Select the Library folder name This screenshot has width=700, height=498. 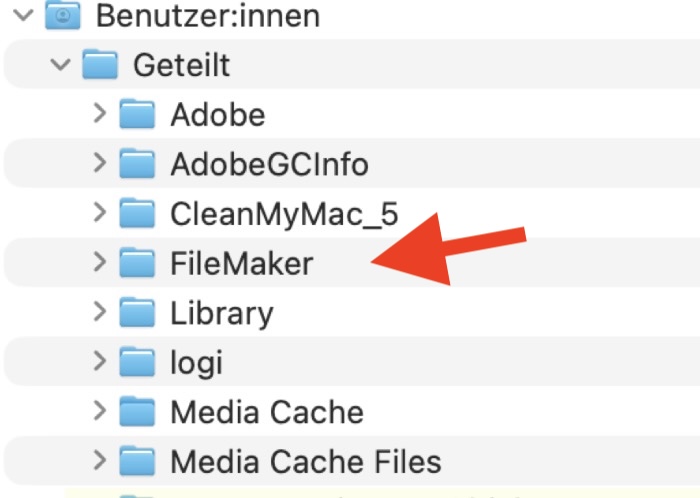click(x=221, y=313)
